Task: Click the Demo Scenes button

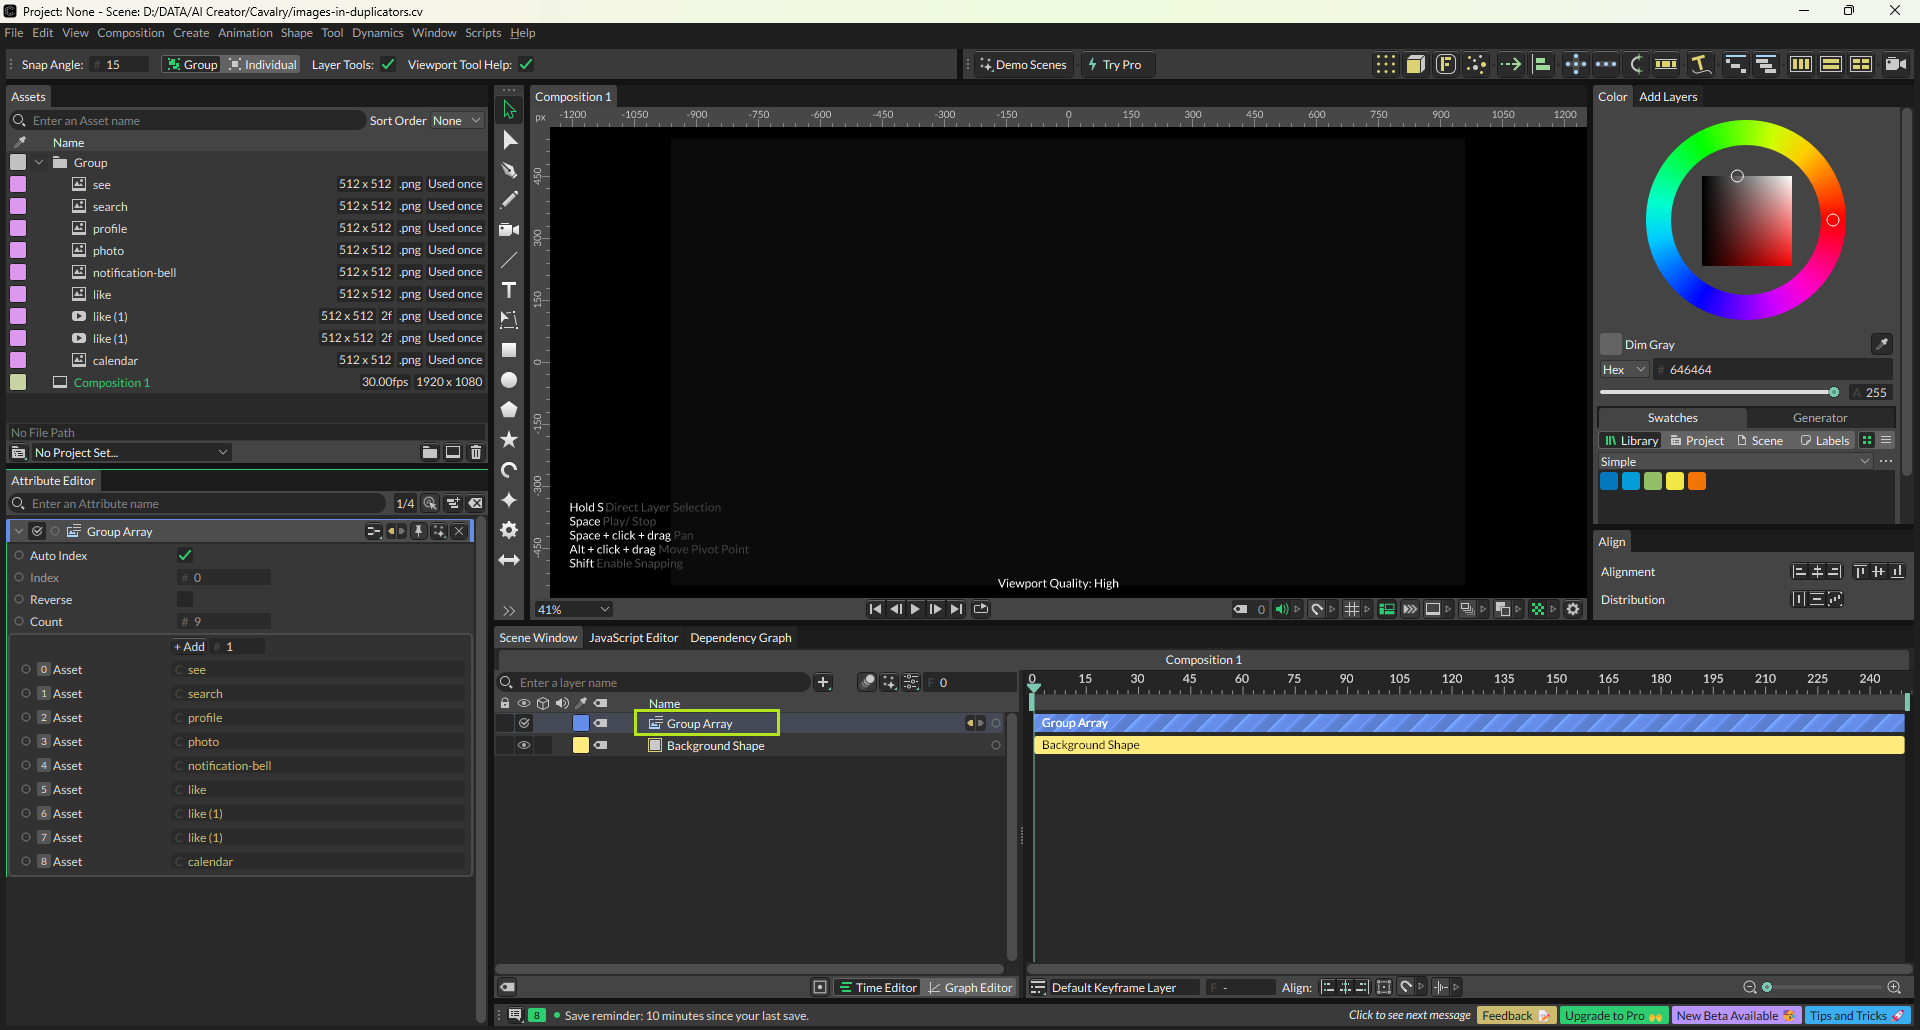Action: coord(1023,65)
